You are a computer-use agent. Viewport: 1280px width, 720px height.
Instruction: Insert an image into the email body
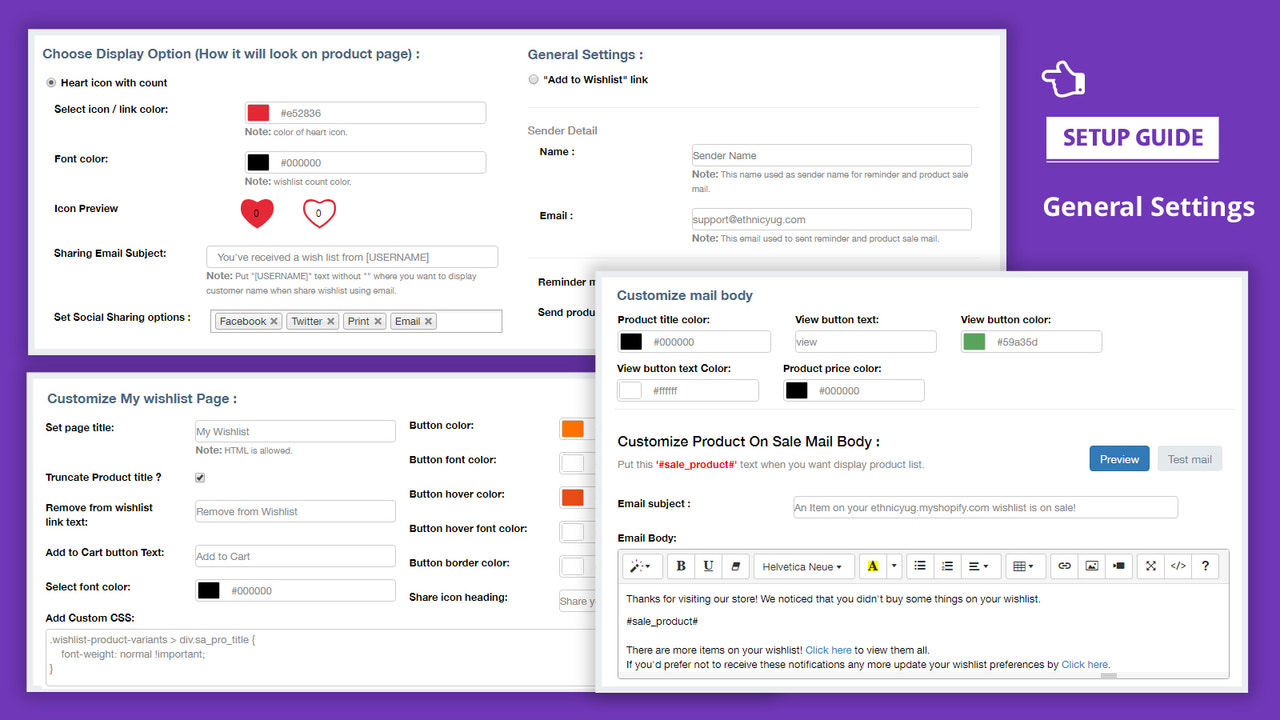(1091, 565)
